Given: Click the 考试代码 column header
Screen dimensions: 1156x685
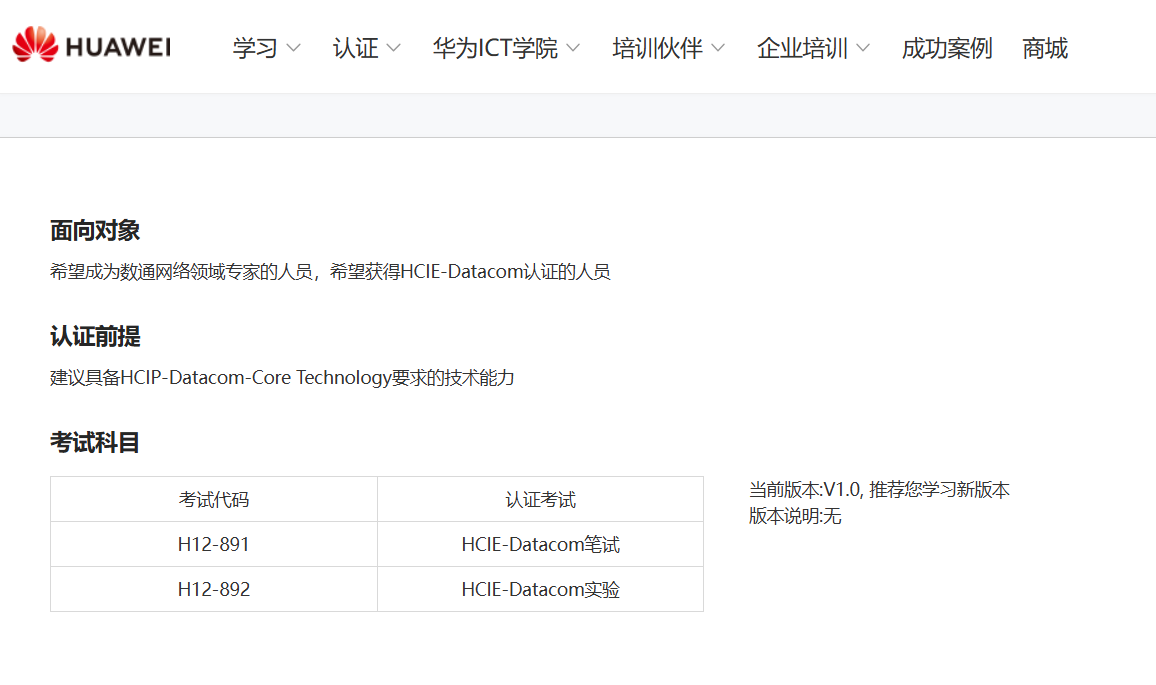Looking at the screenshot, I should (214, 500).
